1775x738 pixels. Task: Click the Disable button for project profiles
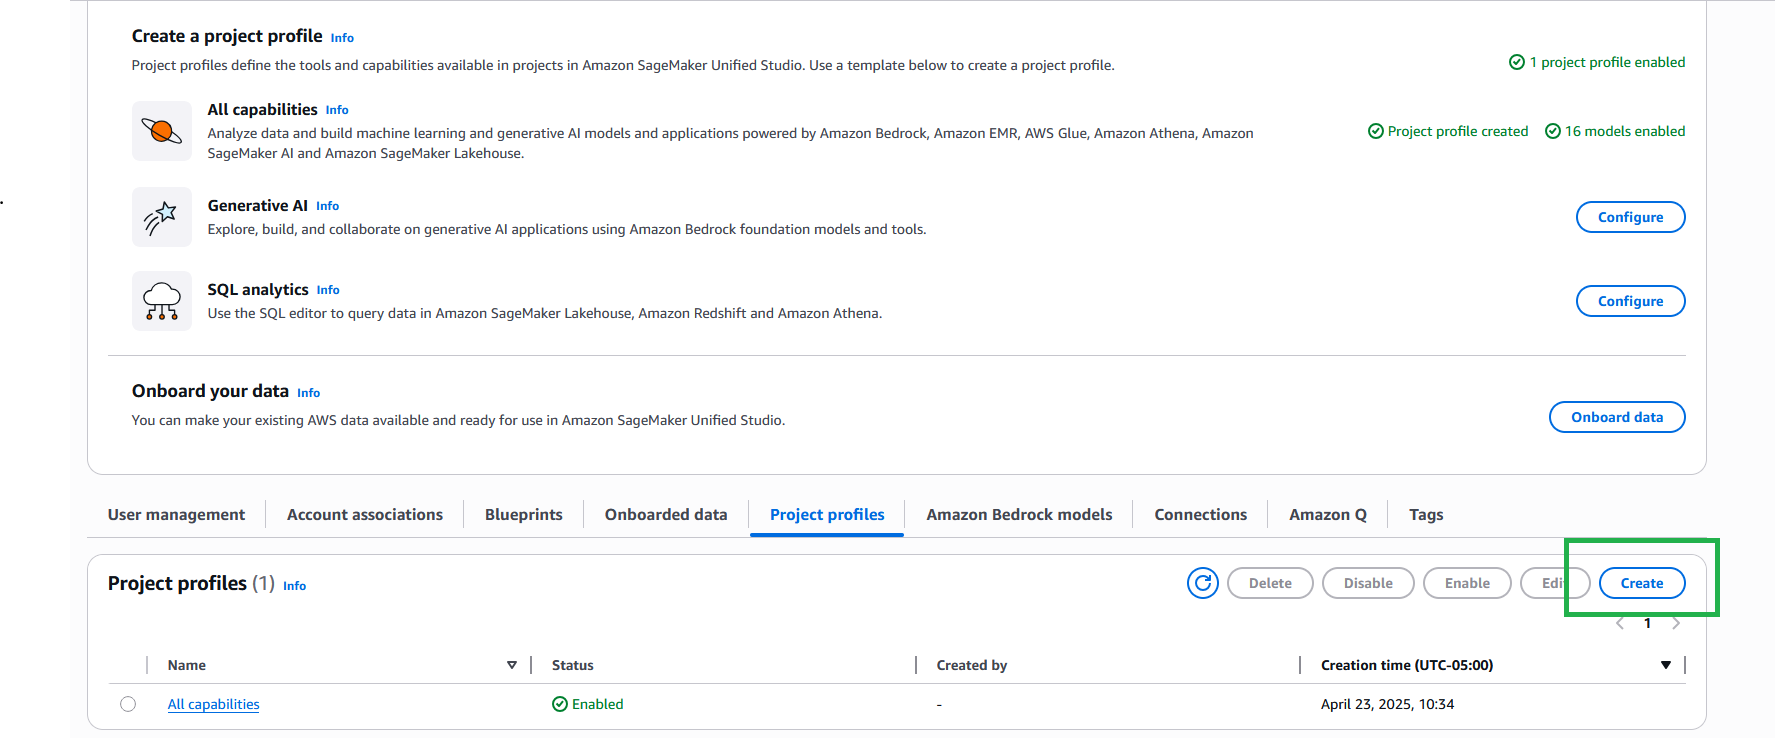pos(1368,583)
